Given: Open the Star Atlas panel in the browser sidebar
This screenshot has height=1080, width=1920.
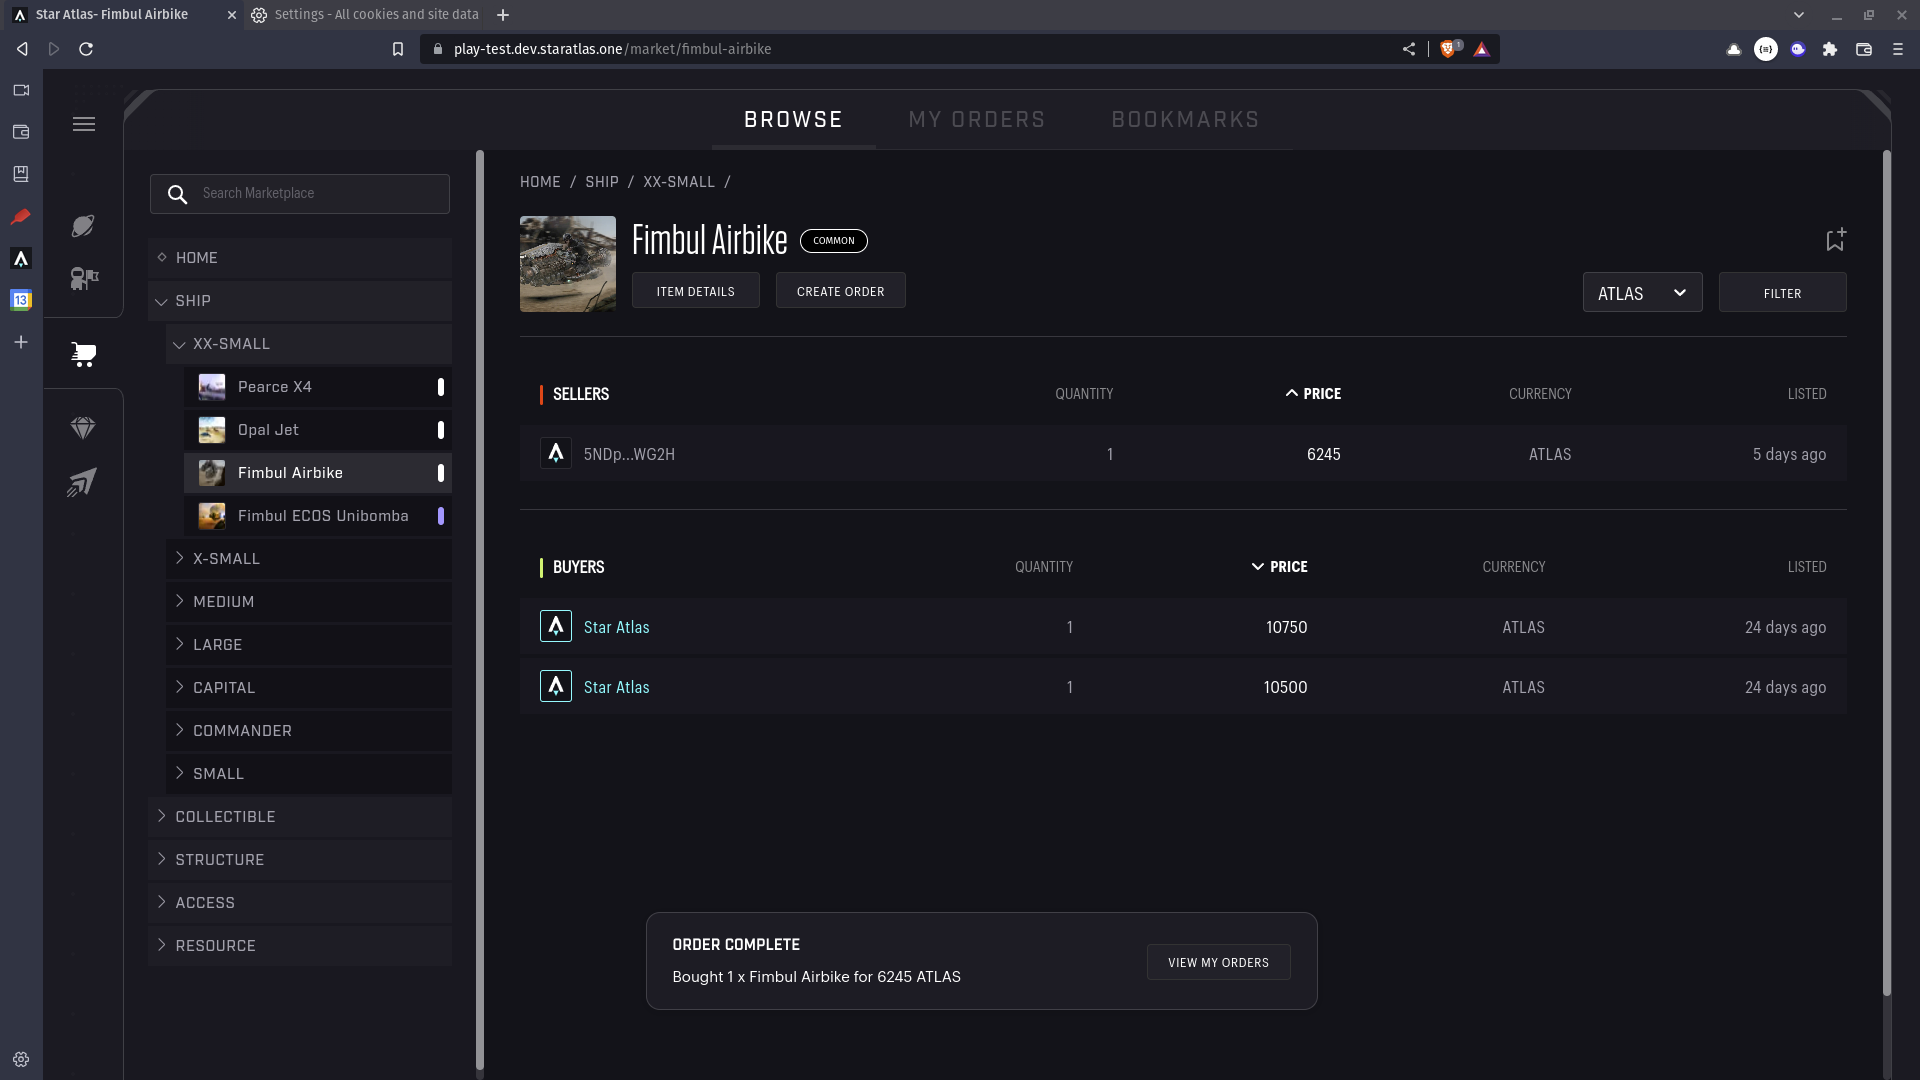Looking at the screenshot, I should click(x=21, y=259).
